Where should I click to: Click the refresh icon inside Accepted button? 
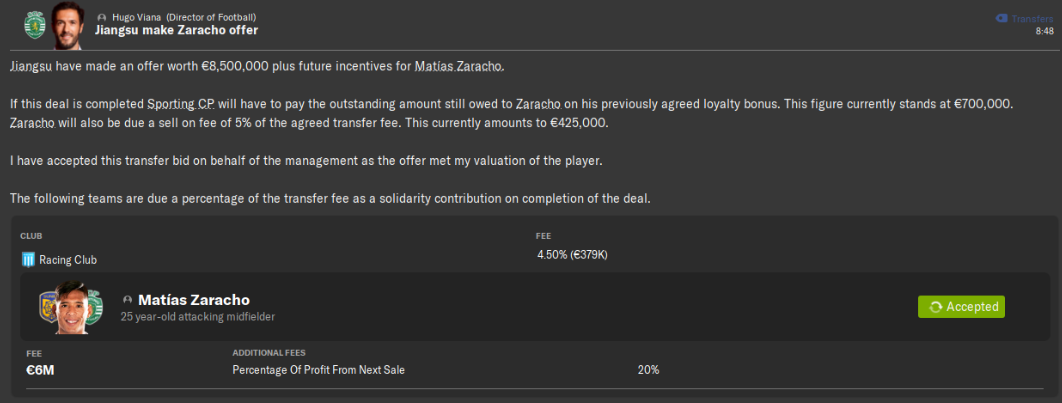935,307
